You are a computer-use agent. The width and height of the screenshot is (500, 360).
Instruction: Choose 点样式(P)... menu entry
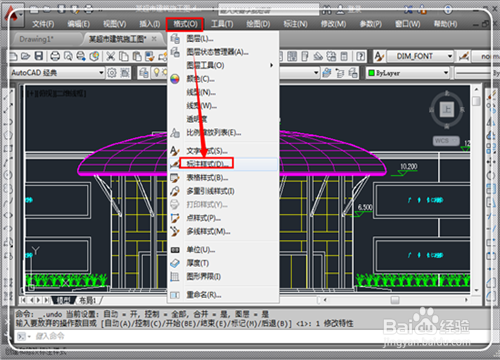(x=223, y=218)
